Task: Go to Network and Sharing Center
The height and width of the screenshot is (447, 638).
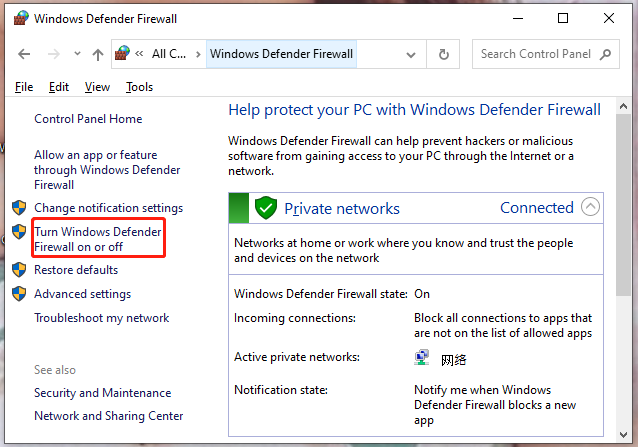Action: (108, 416)
